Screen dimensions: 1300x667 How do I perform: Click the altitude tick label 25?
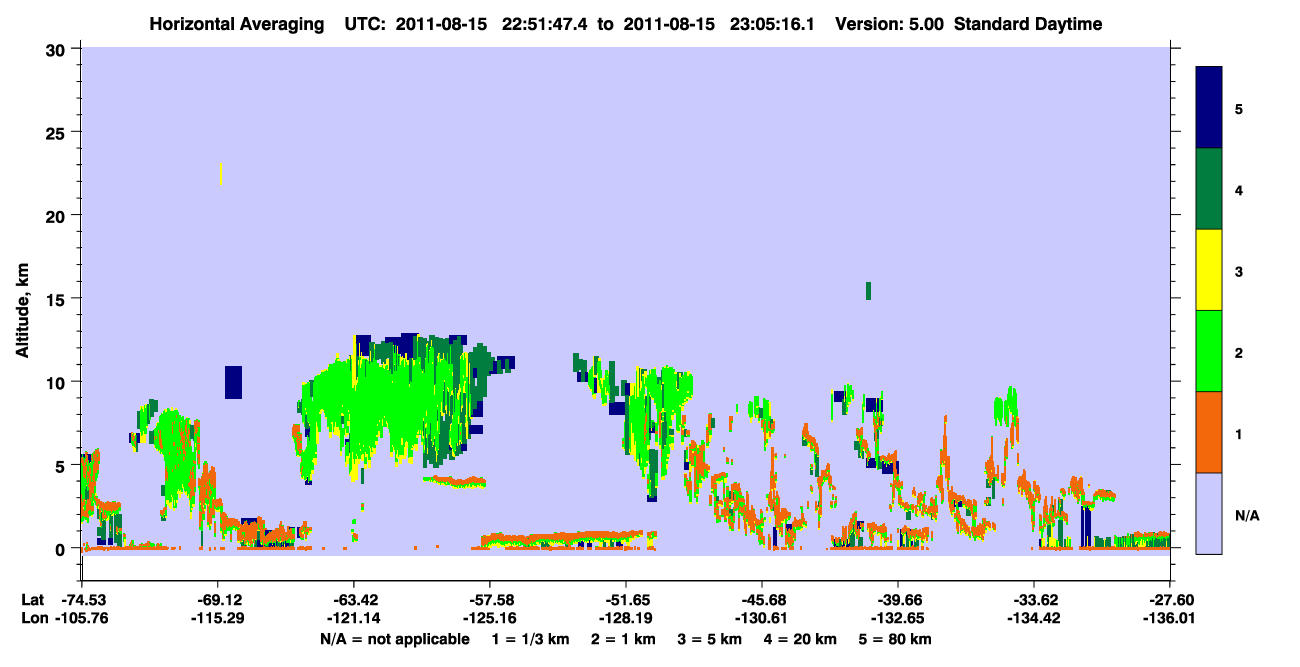[58, 132]
